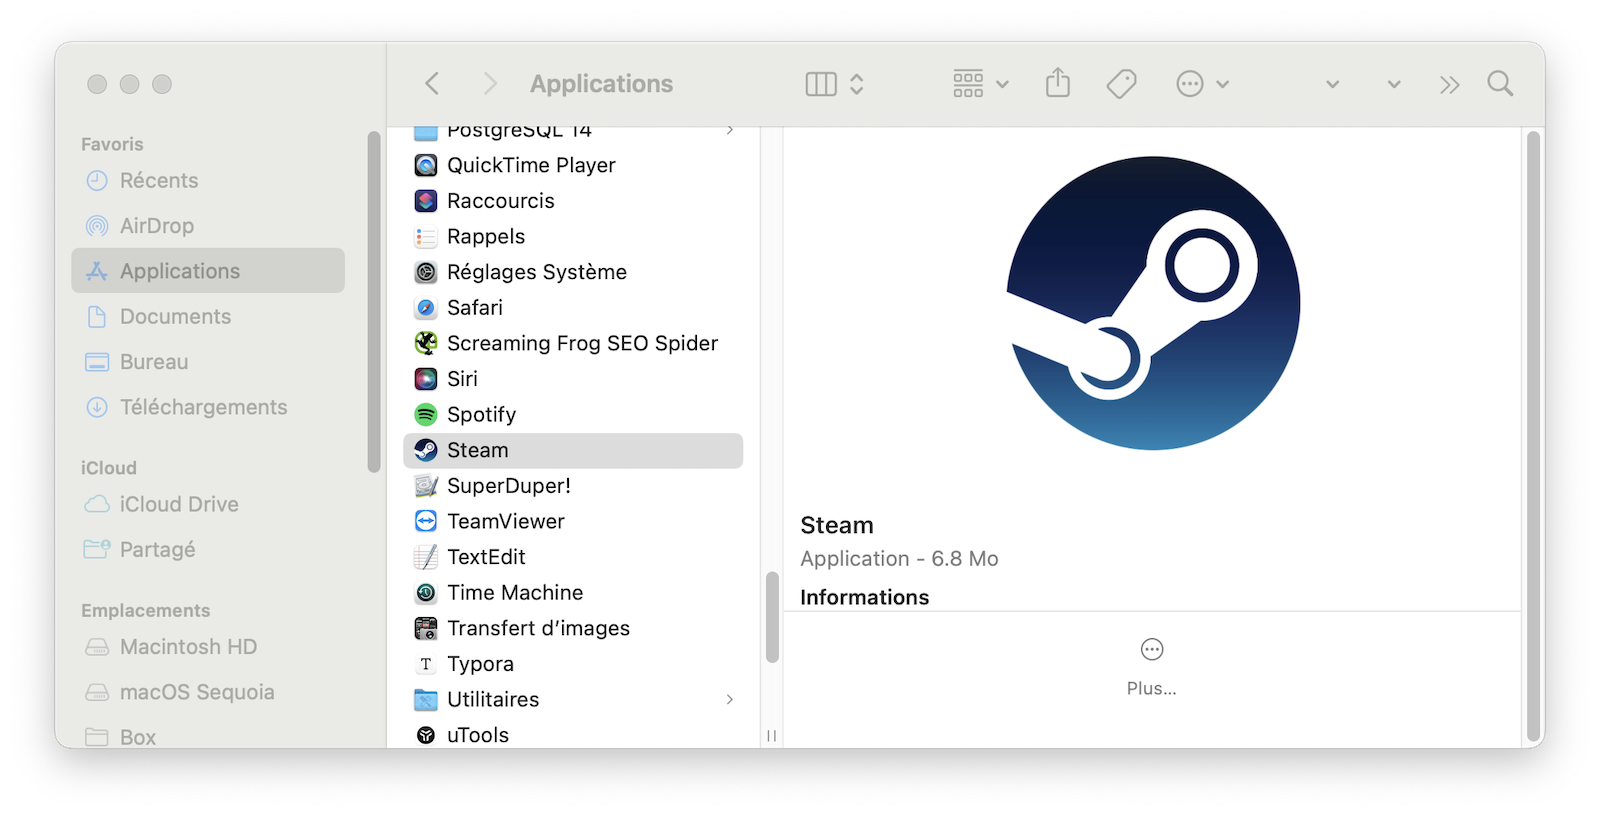Click the Siri app icon
This screenshot has height=816, width=1600.
click(x=426, y=379)
